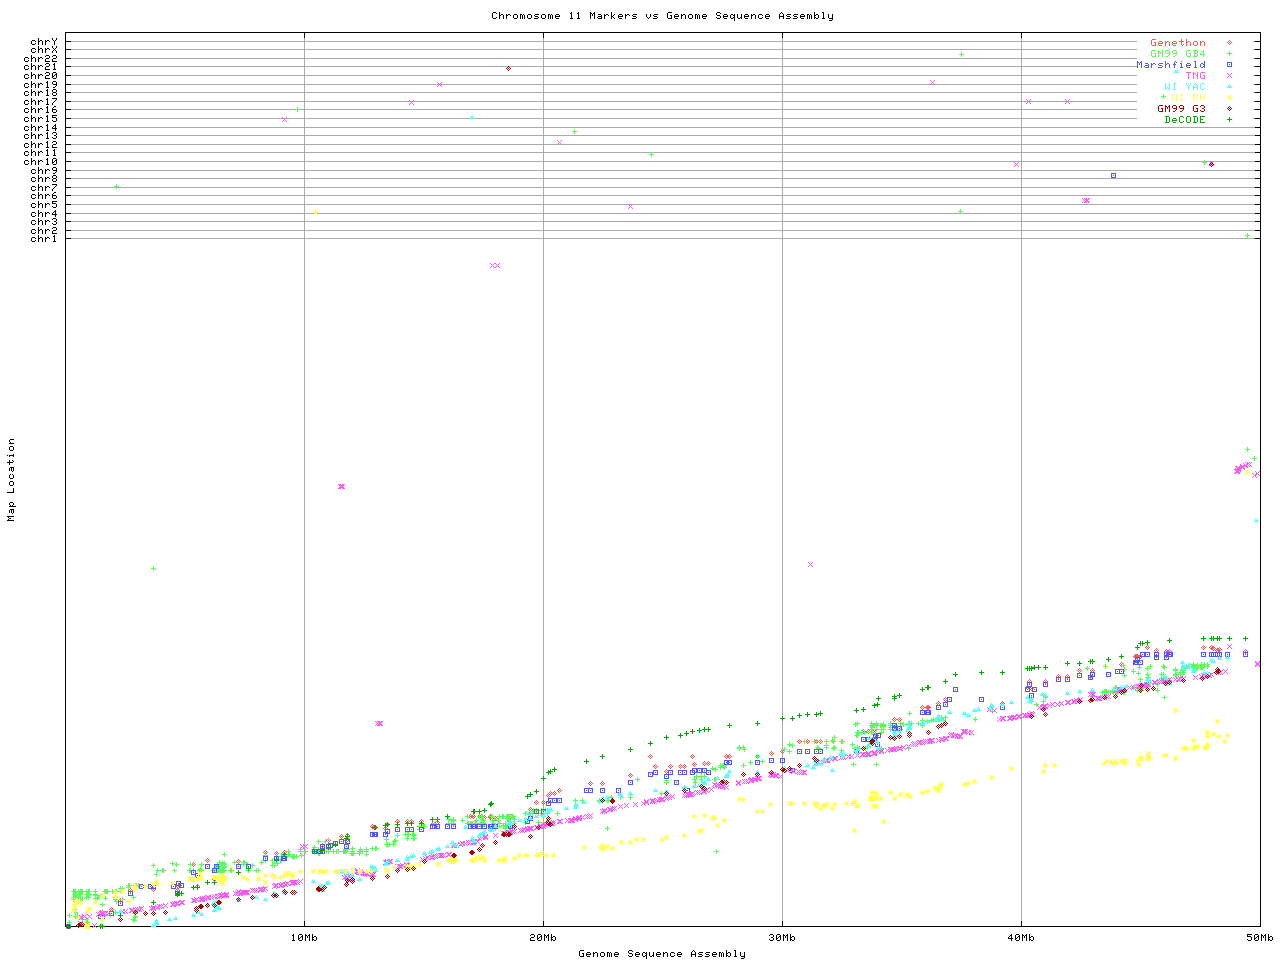
Task: Click the 30Mb x-axis tick label
Action: [x=782, y=938]
